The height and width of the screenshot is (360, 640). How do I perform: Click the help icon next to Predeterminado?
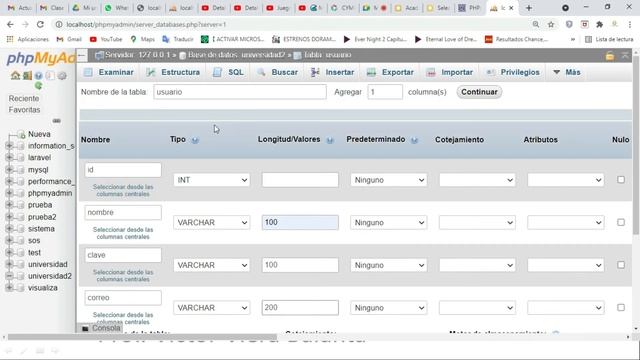(414, 140)
